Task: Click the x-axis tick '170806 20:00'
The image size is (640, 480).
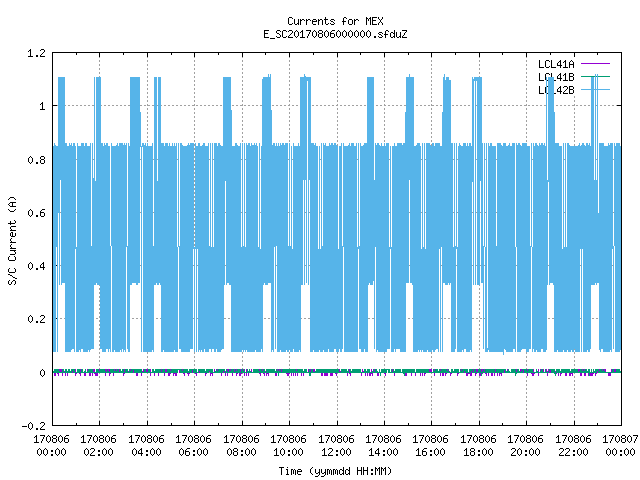Action: pos(525,446)
